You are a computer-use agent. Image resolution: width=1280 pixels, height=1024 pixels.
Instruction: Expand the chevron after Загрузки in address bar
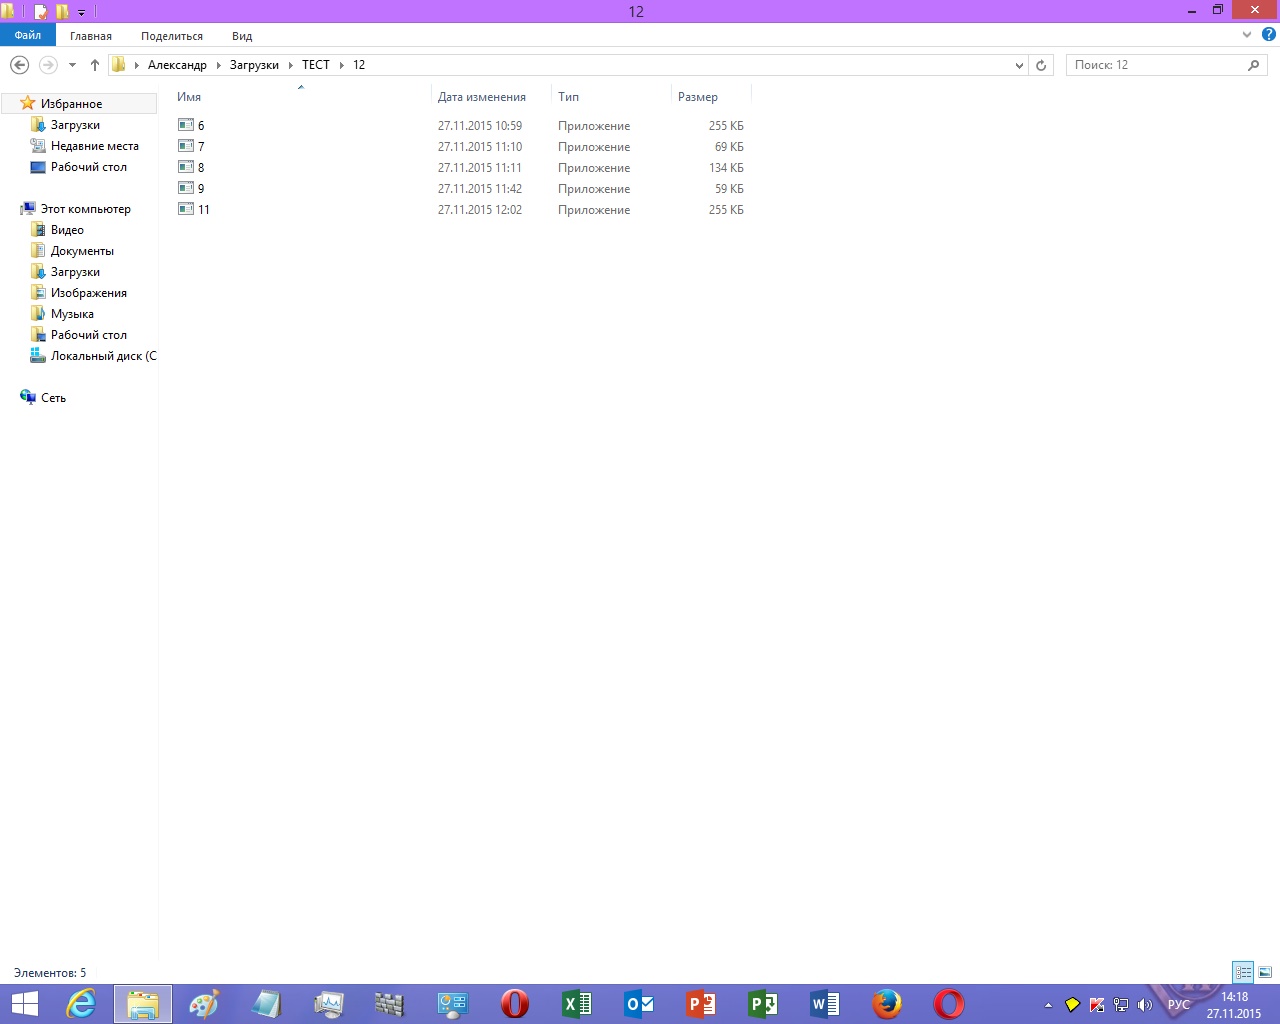pos(291,65)
